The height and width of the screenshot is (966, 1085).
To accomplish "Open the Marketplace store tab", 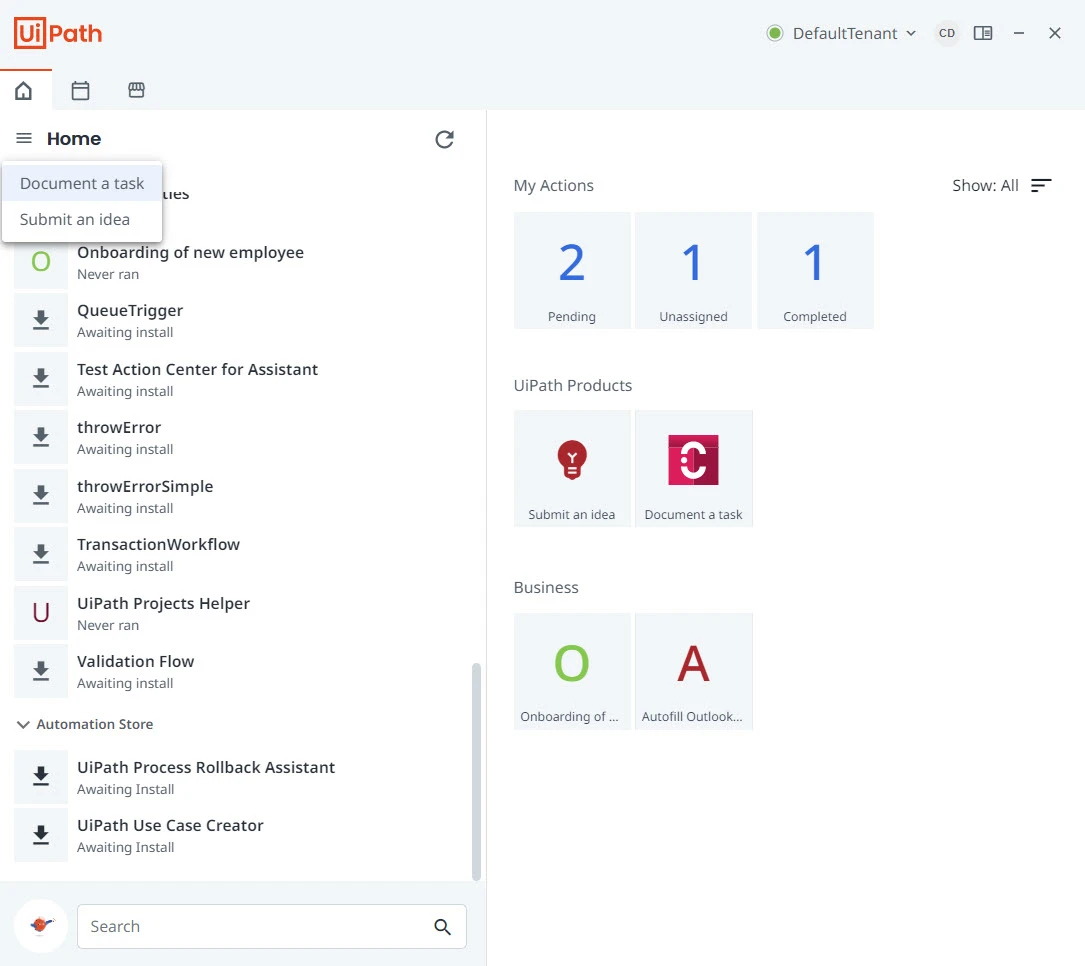I will 136,90.
